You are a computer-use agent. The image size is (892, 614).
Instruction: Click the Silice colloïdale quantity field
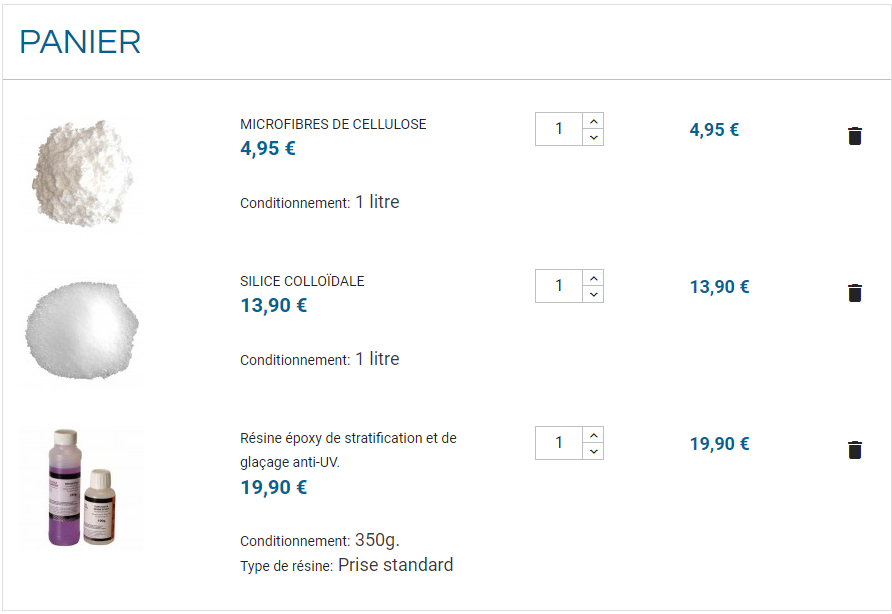559,286
